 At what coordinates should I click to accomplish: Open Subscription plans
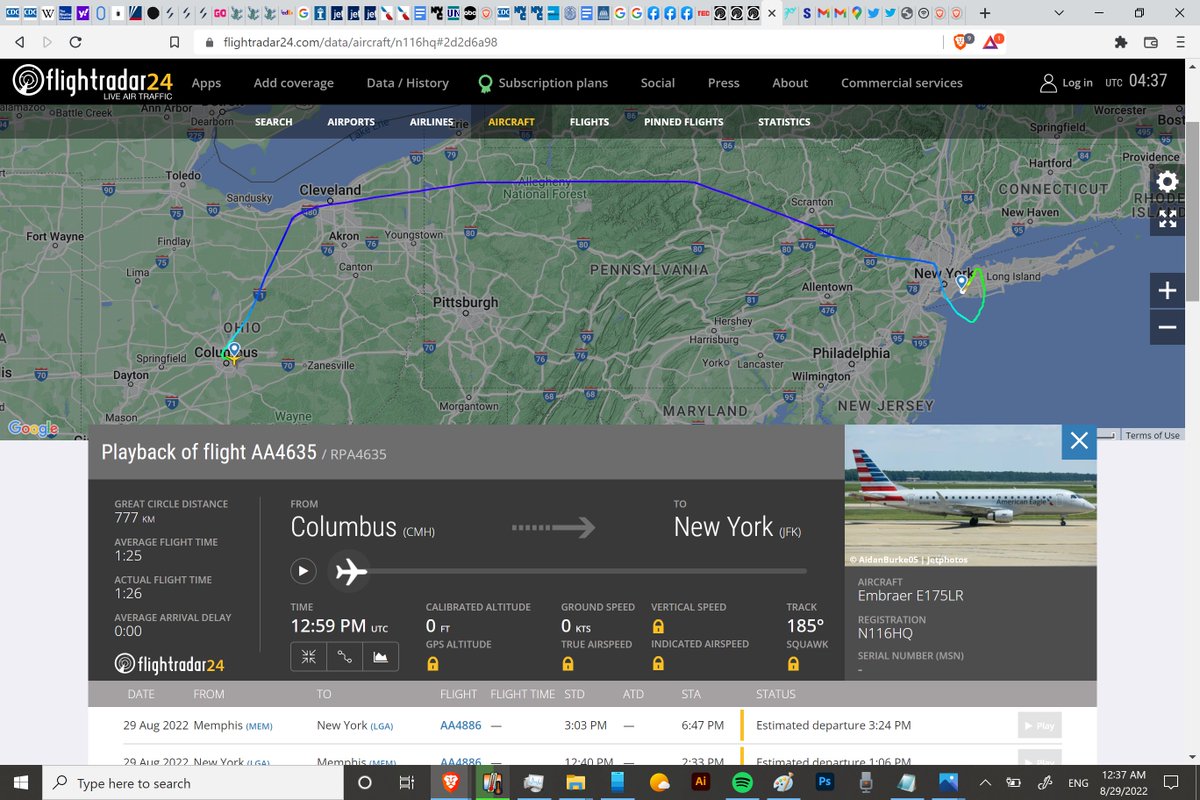(543, 83)
